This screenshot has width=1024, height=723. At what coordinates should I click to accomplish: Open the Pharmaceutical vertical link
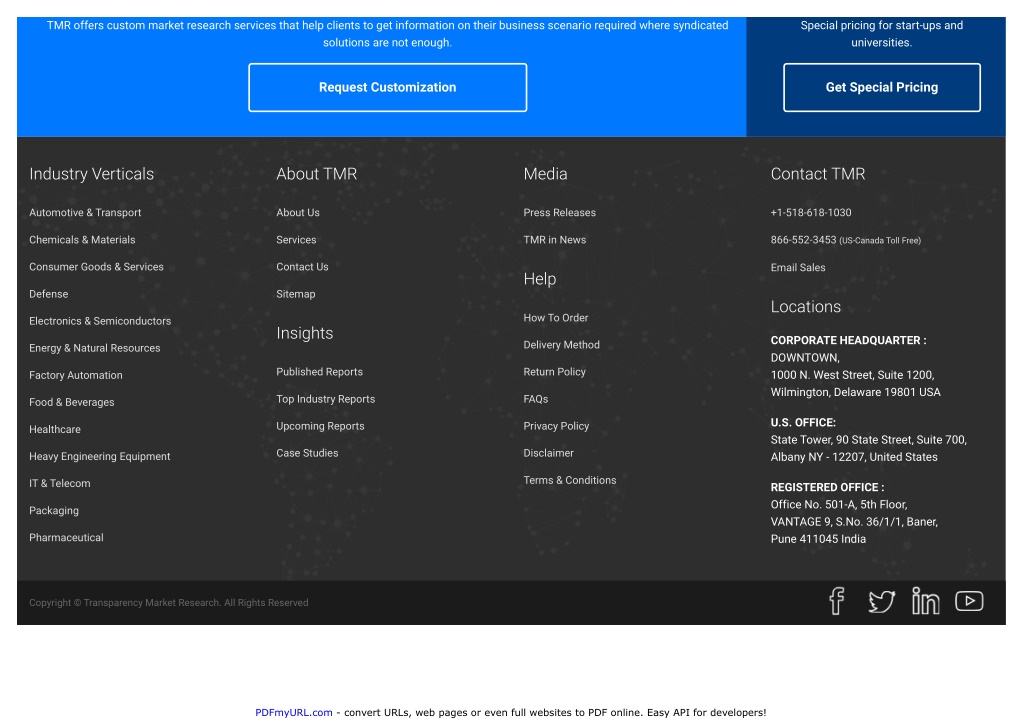[67, 538]
